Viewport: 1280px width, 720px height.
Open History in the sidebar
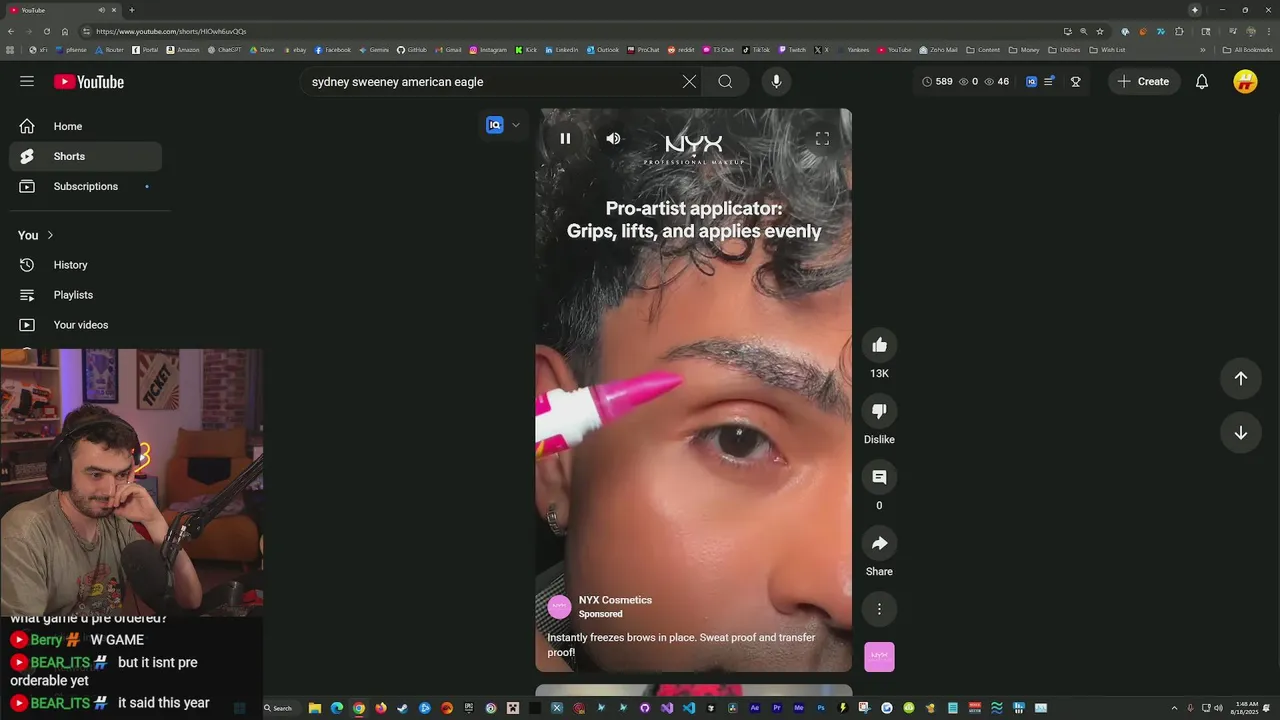(x=86, y=265)
